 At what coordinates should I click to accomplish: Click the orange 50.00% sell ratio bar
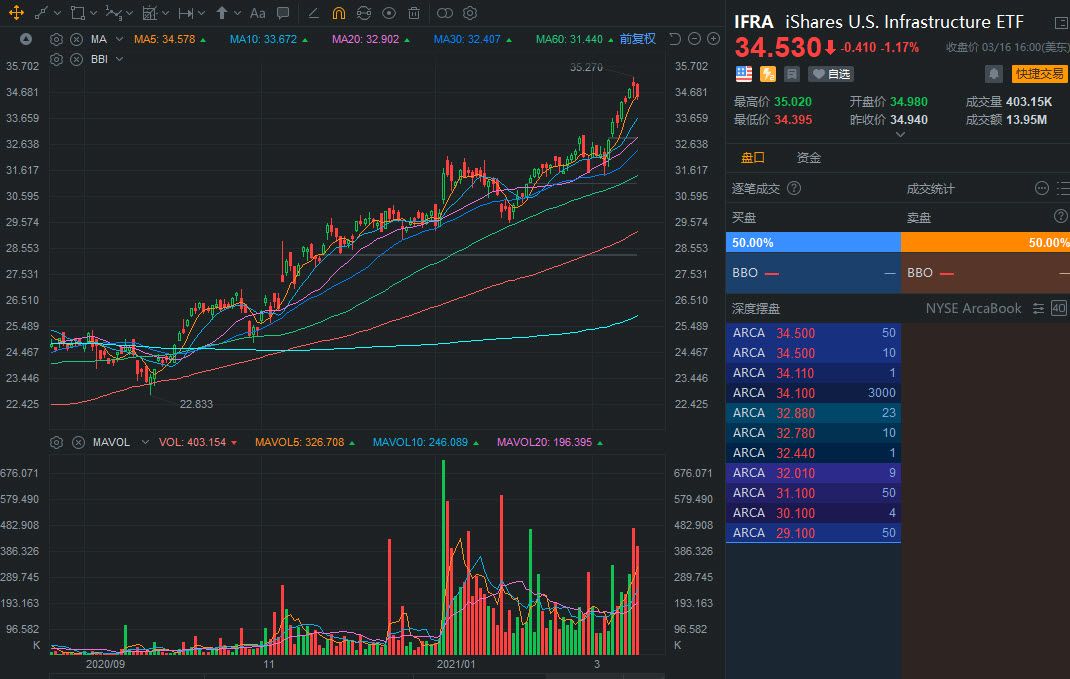click(985, 242)
